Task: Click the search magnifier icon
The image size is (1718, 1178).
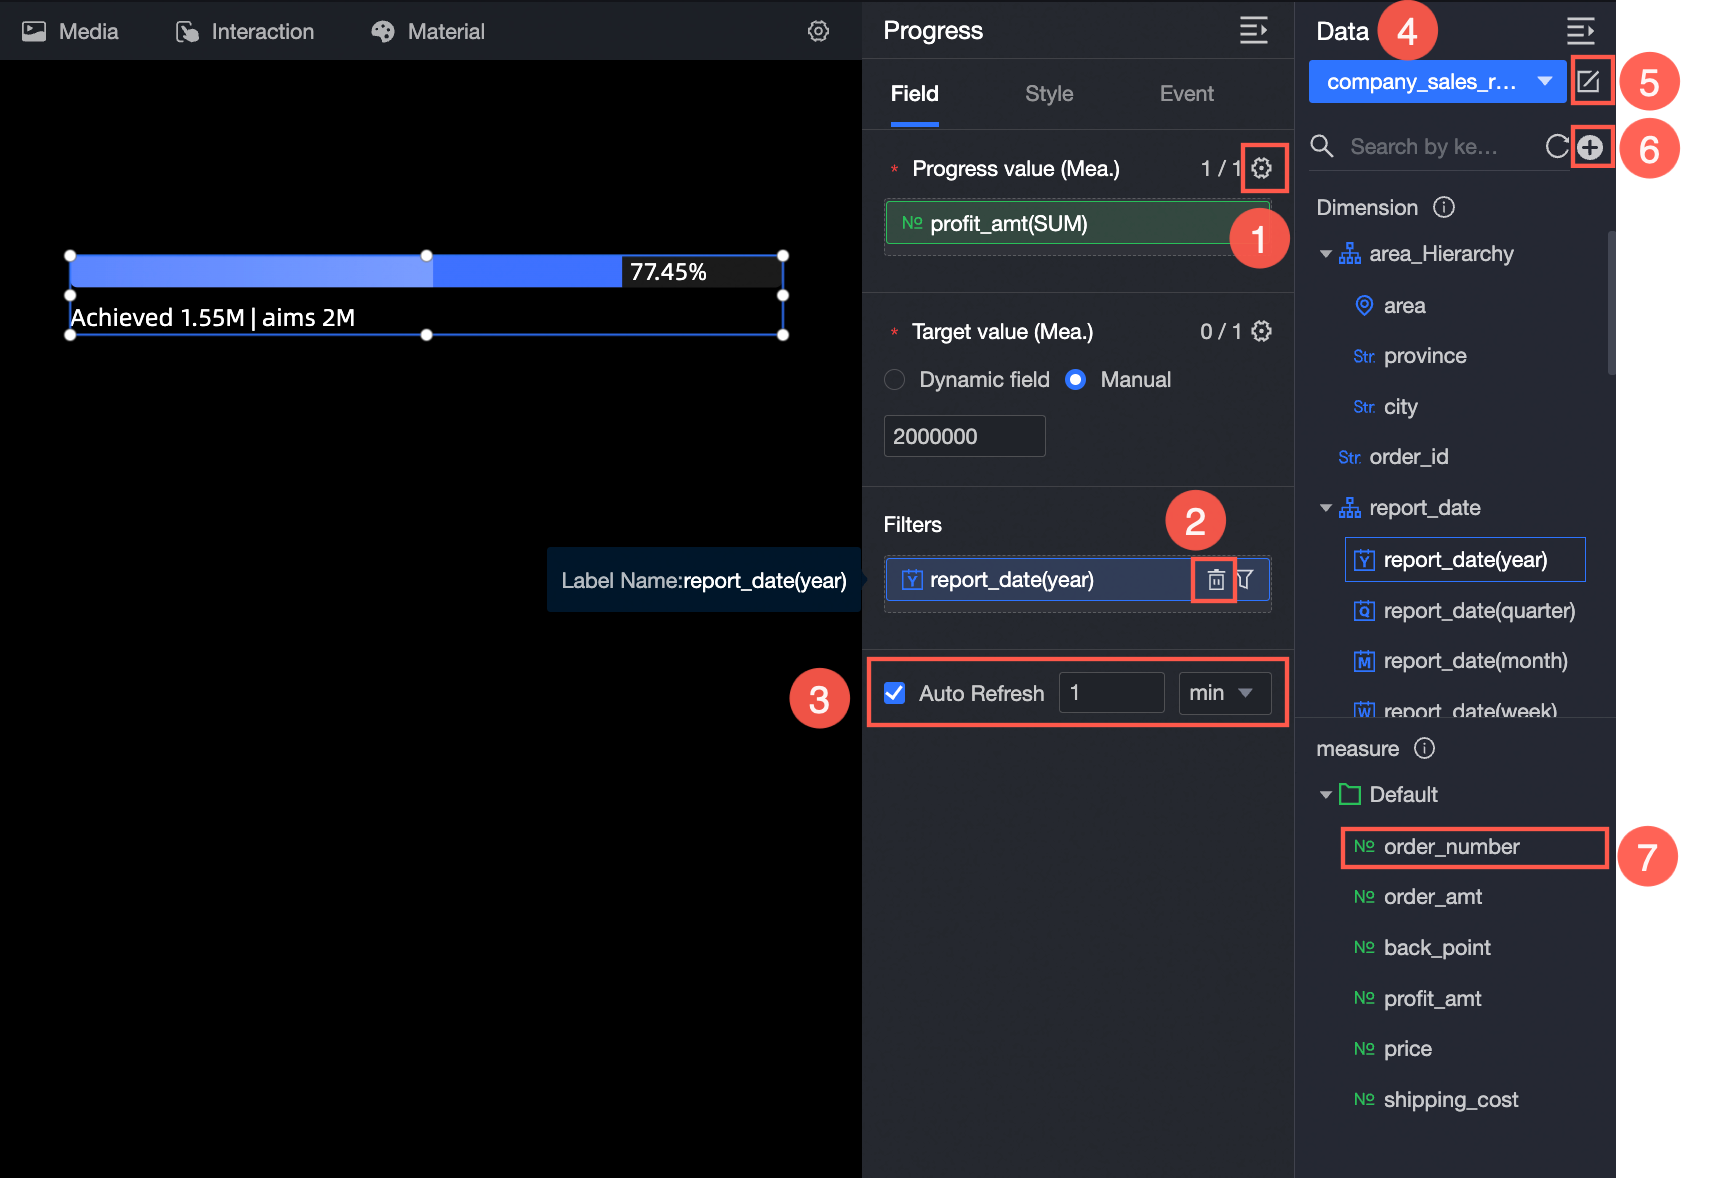Action: [x=1322, y=147]
